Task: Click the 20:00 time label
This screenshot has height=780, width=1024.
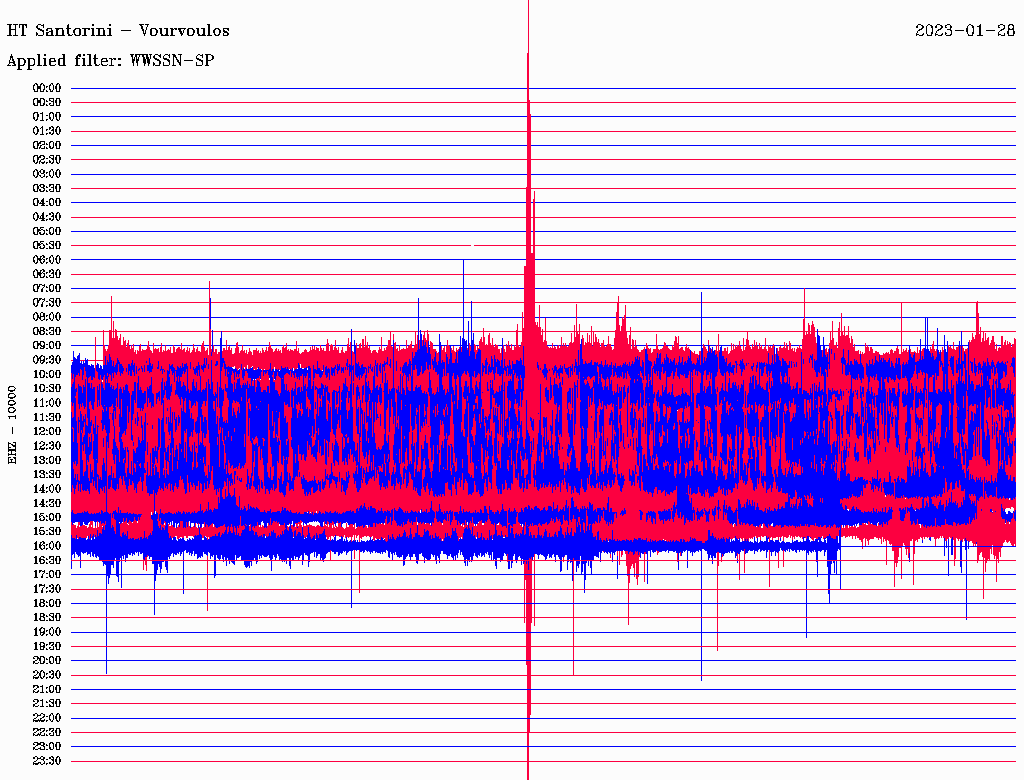Action: coord(47,661)
